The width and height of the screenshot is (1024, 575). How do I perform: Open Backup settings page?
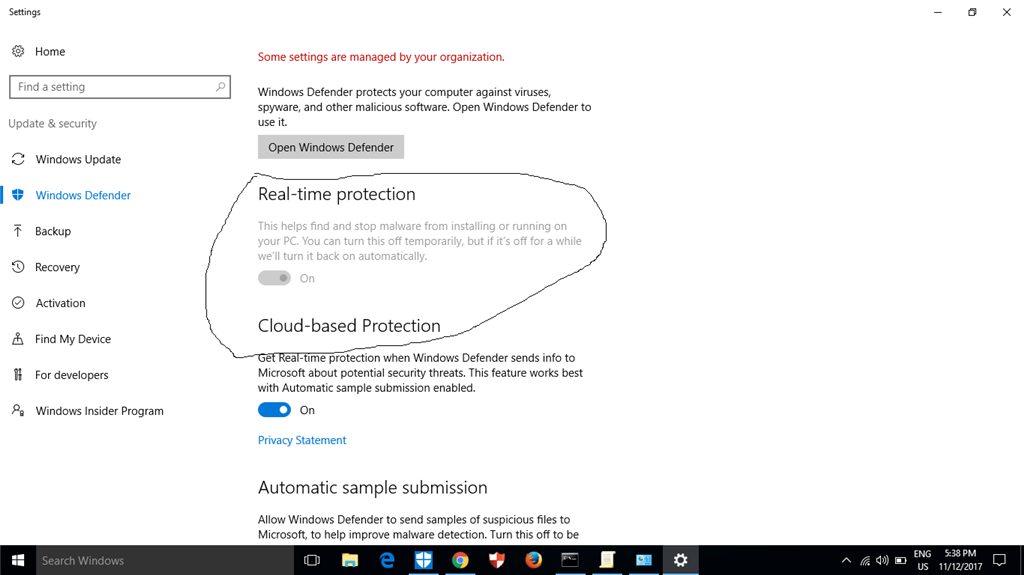(x=53, y=231)
